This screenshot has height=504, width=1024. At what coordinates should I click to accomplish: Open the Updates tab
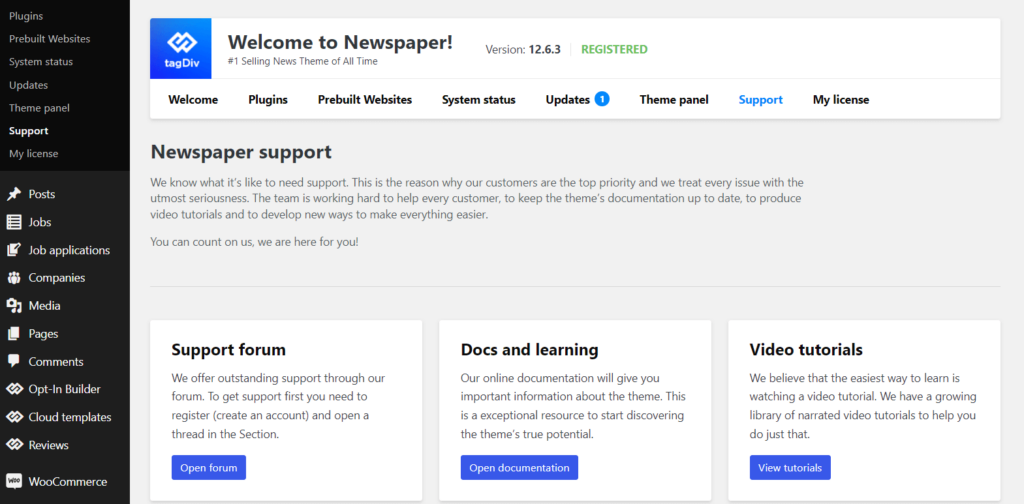pos(568,100)
